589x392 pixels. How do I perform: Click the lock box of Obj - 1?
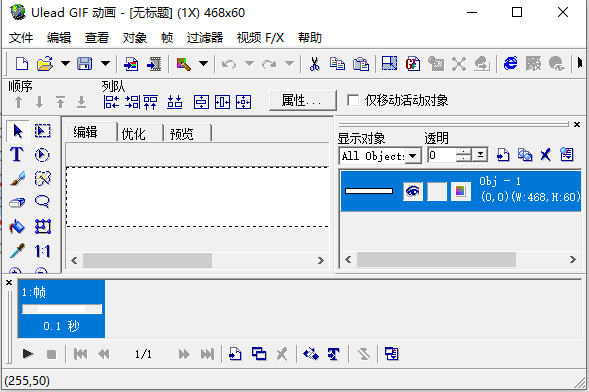pyautogui.click(x=437, y=191)
